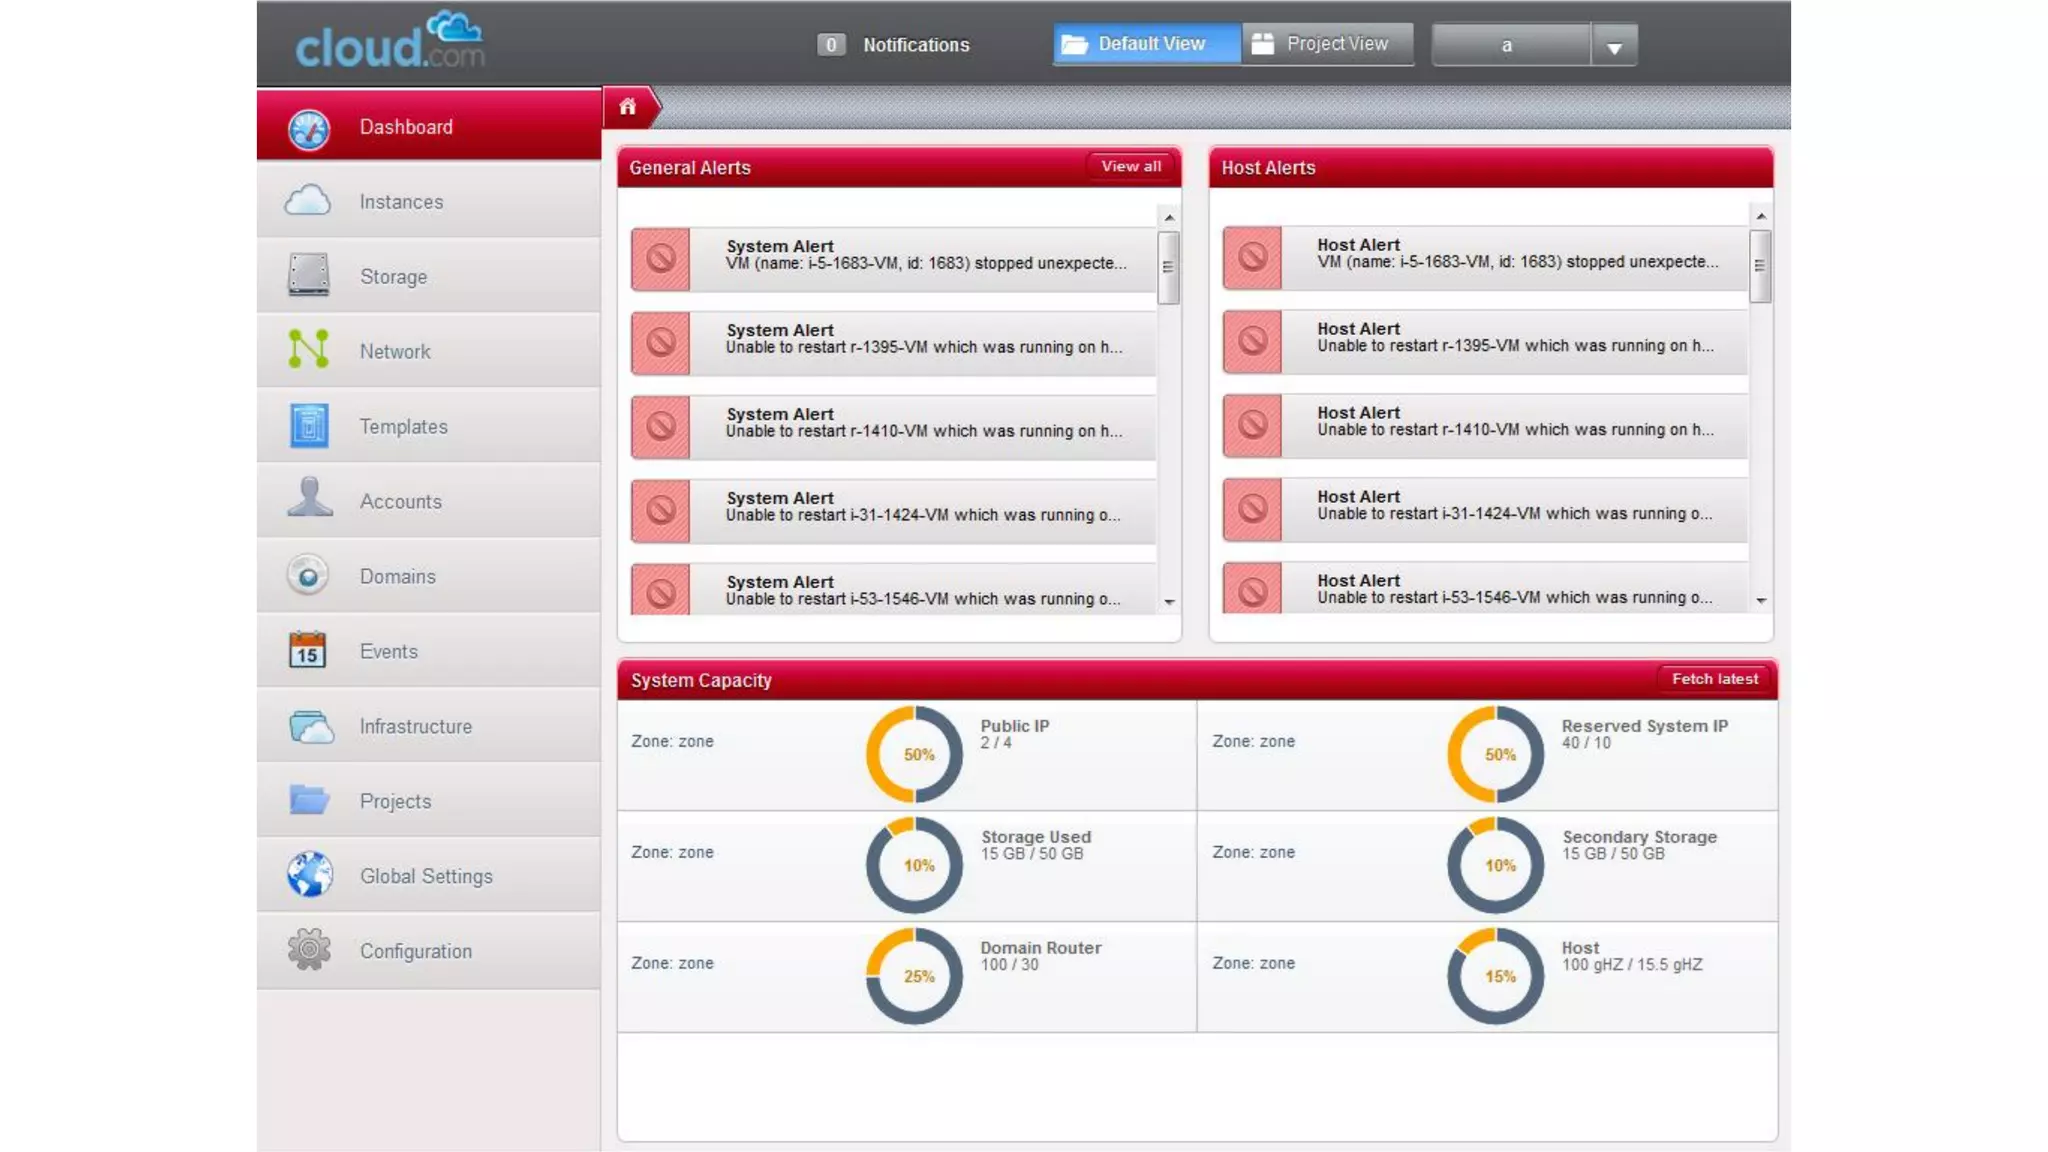Click the Global Settings globe icon
The height and width of the screenshot is (1152, 2048).
coord(309,875)
